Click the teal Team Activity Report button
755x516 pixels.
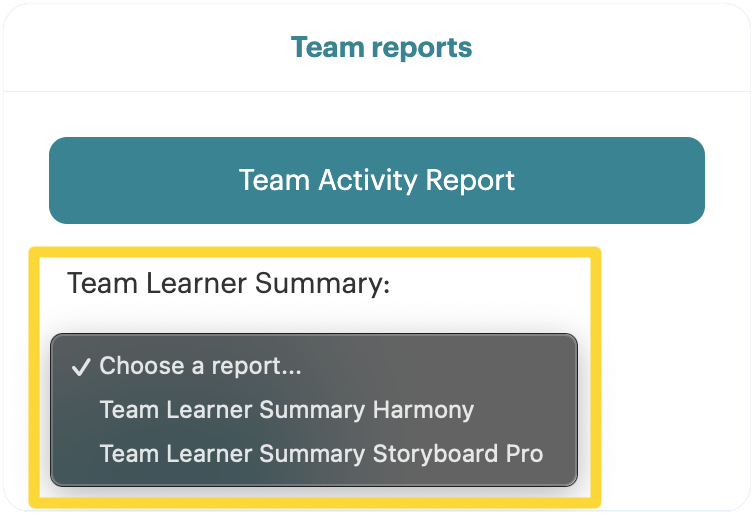[x=377, y=181]
